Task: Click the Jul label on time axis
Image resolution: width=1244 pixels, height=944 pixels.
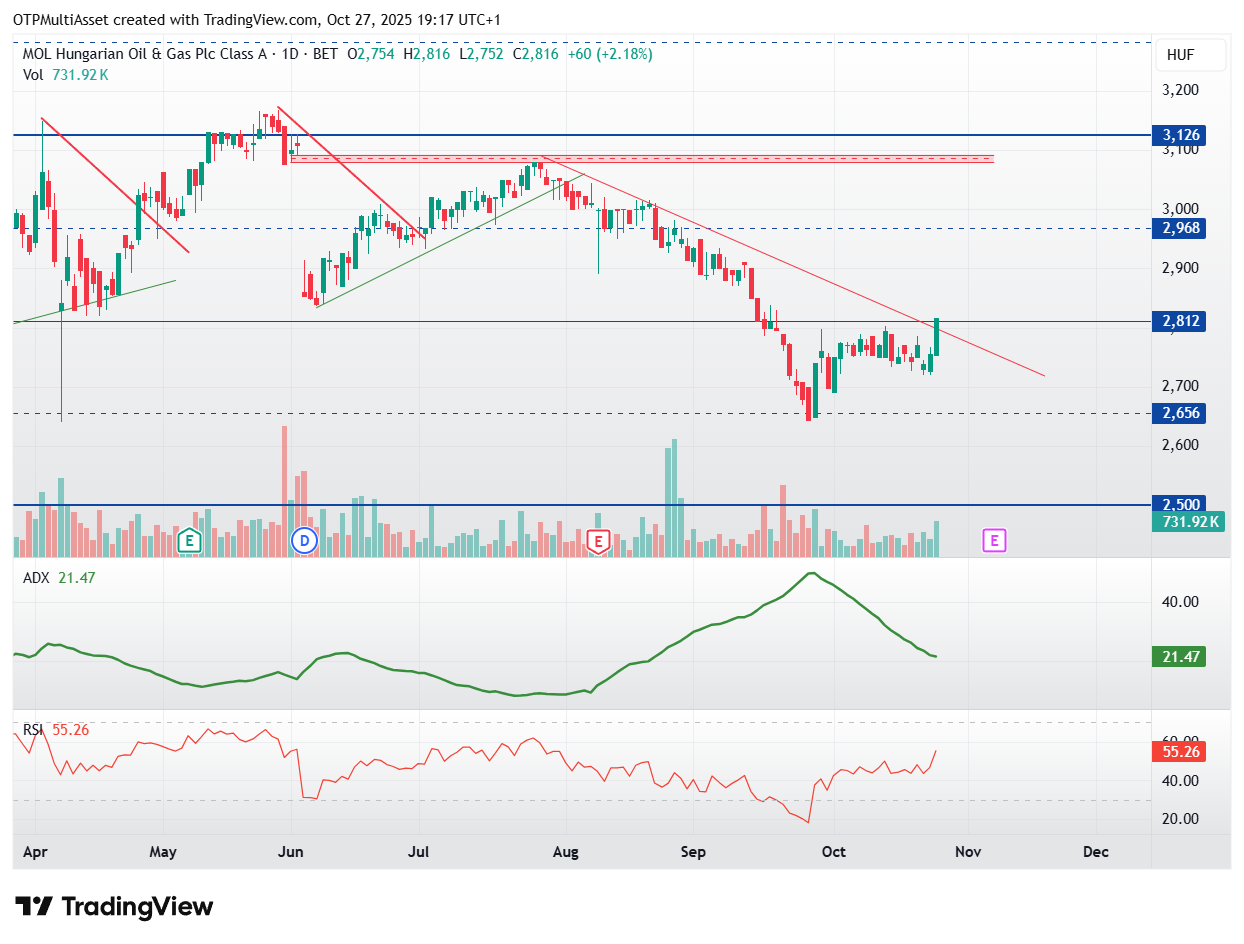Action: tap(419, 852)
